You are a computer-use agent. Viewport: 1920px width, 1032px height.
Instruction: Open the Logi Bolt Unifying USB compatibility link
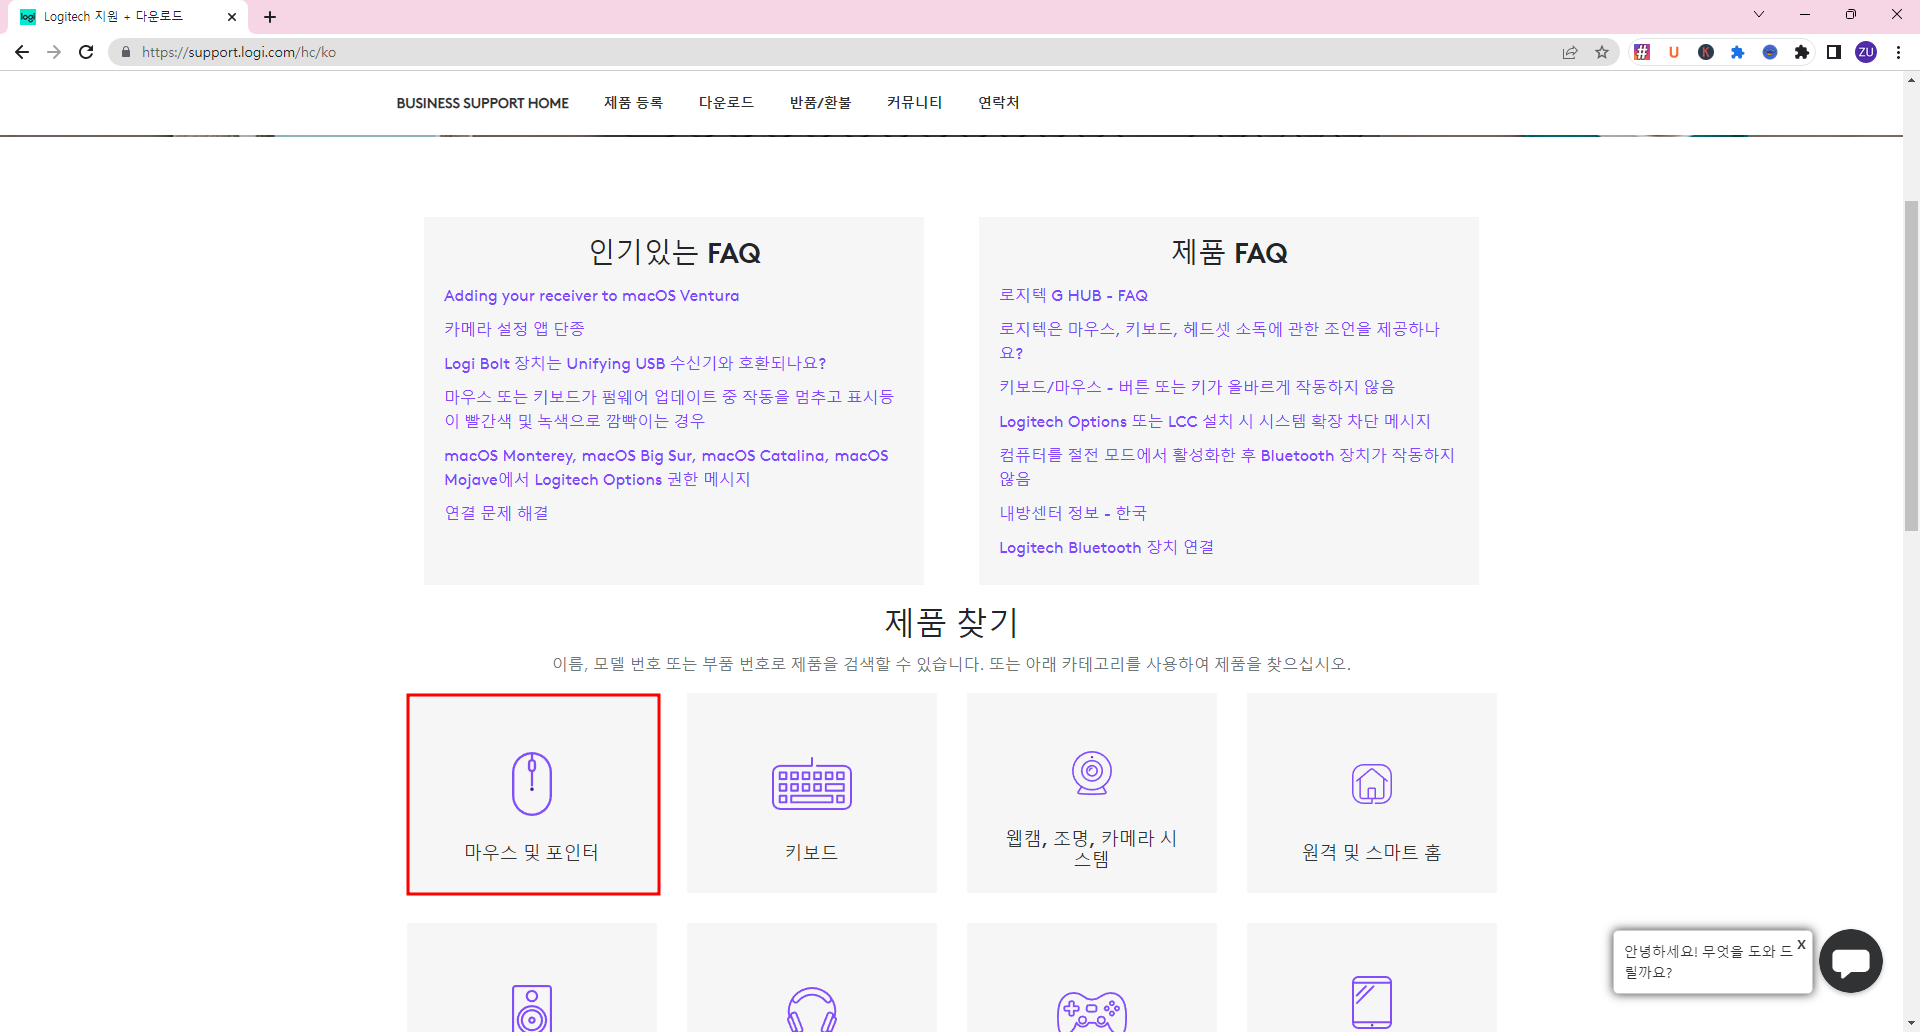635,363
